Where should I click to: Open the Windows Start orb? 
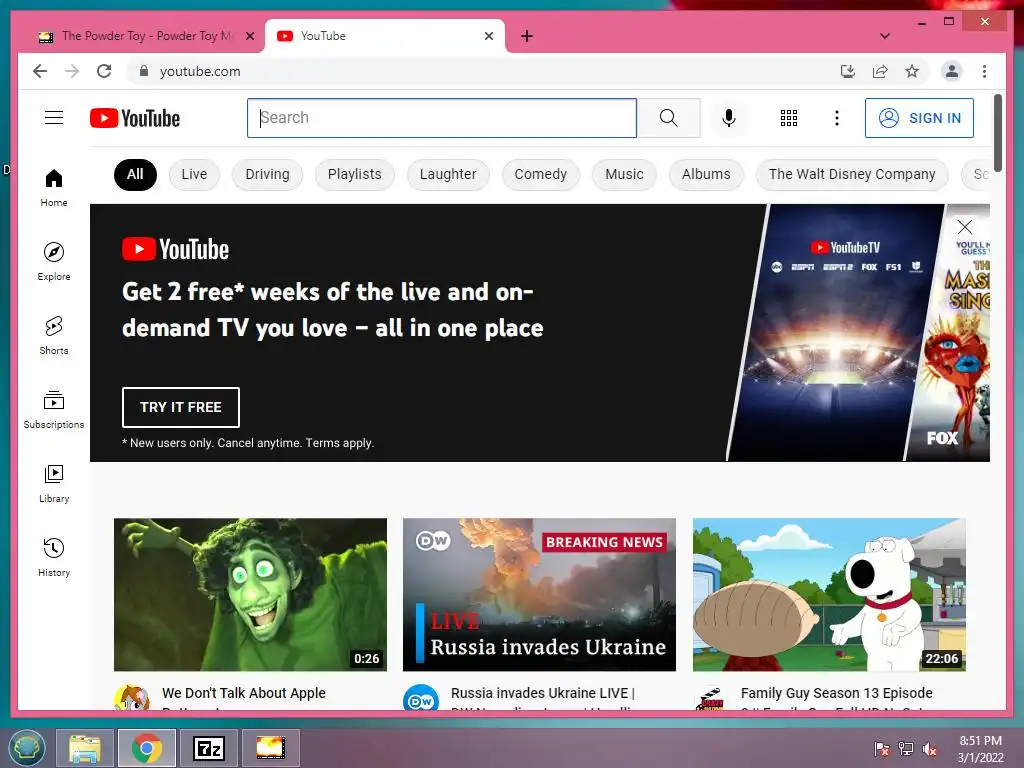[x=26, y=748]
